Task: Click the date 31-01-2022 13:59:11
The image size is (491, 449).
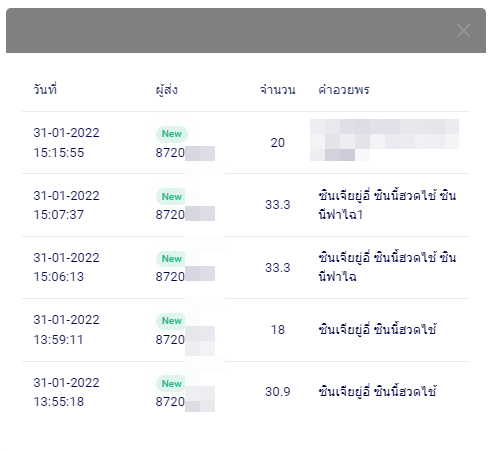Action: coord(66,330)
